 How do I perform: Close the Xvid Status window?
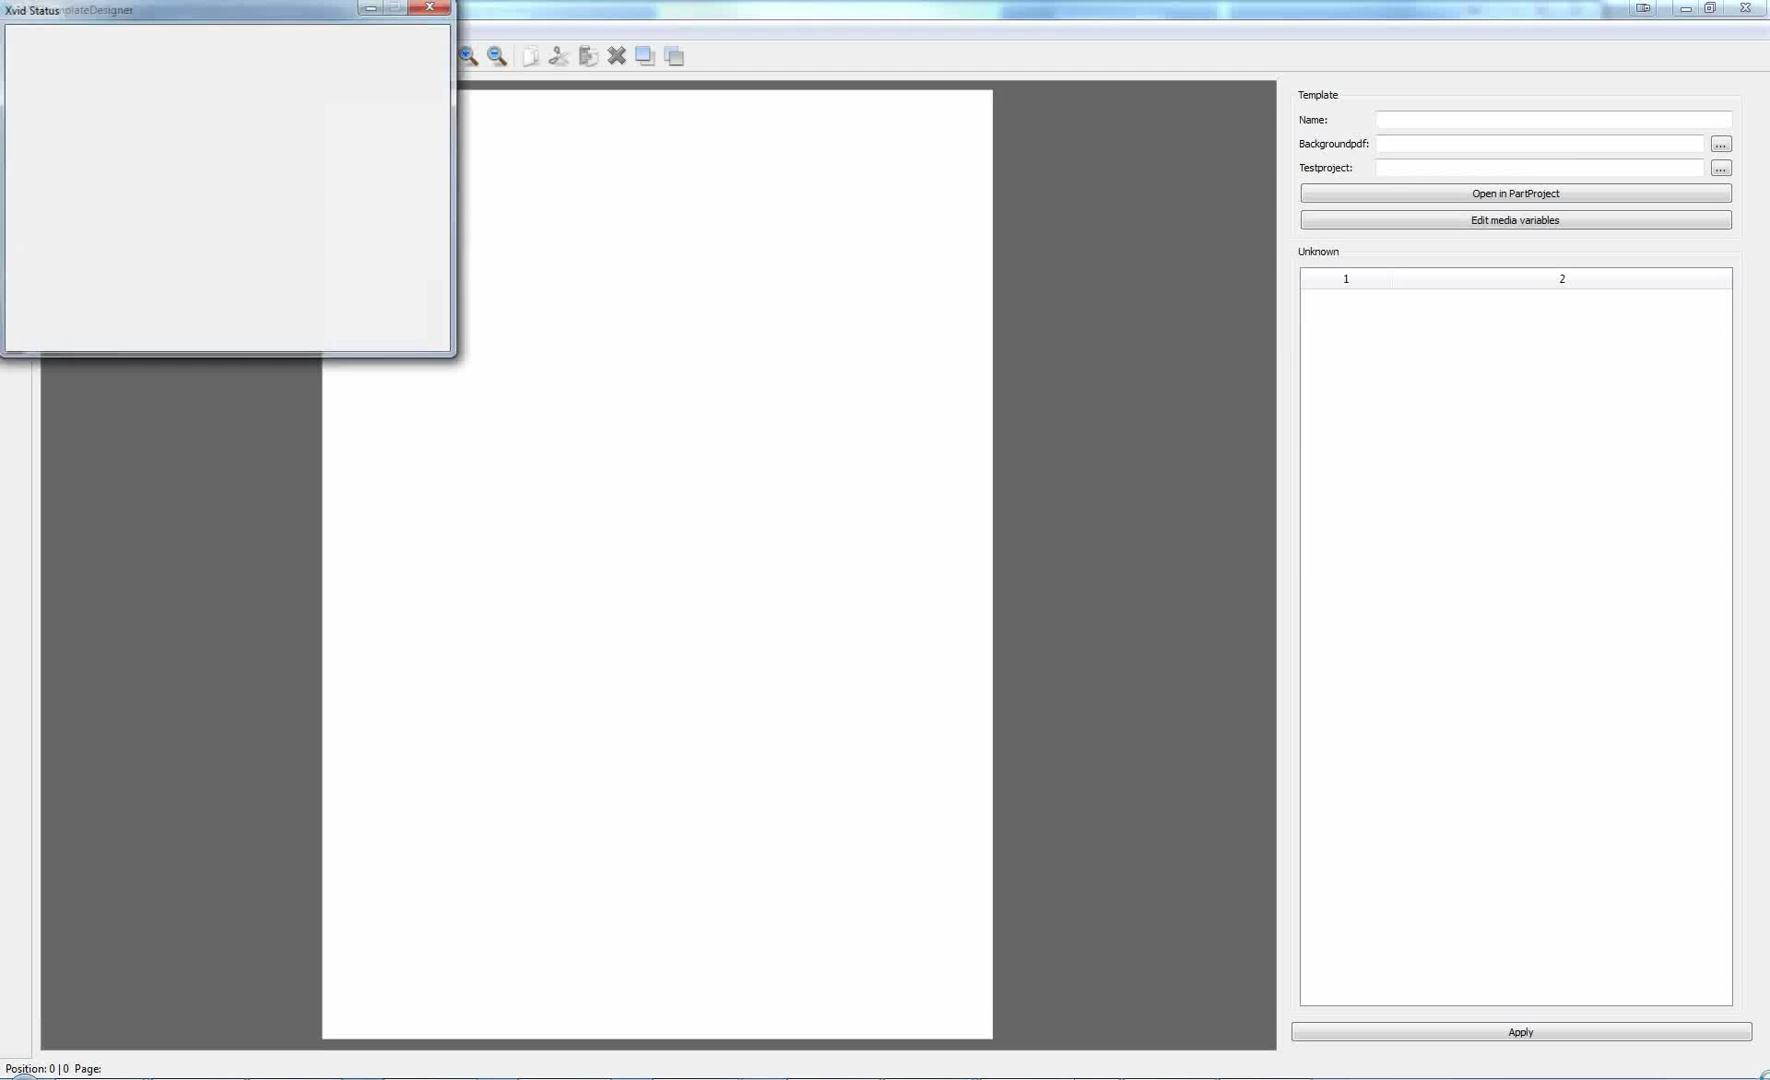430,7
